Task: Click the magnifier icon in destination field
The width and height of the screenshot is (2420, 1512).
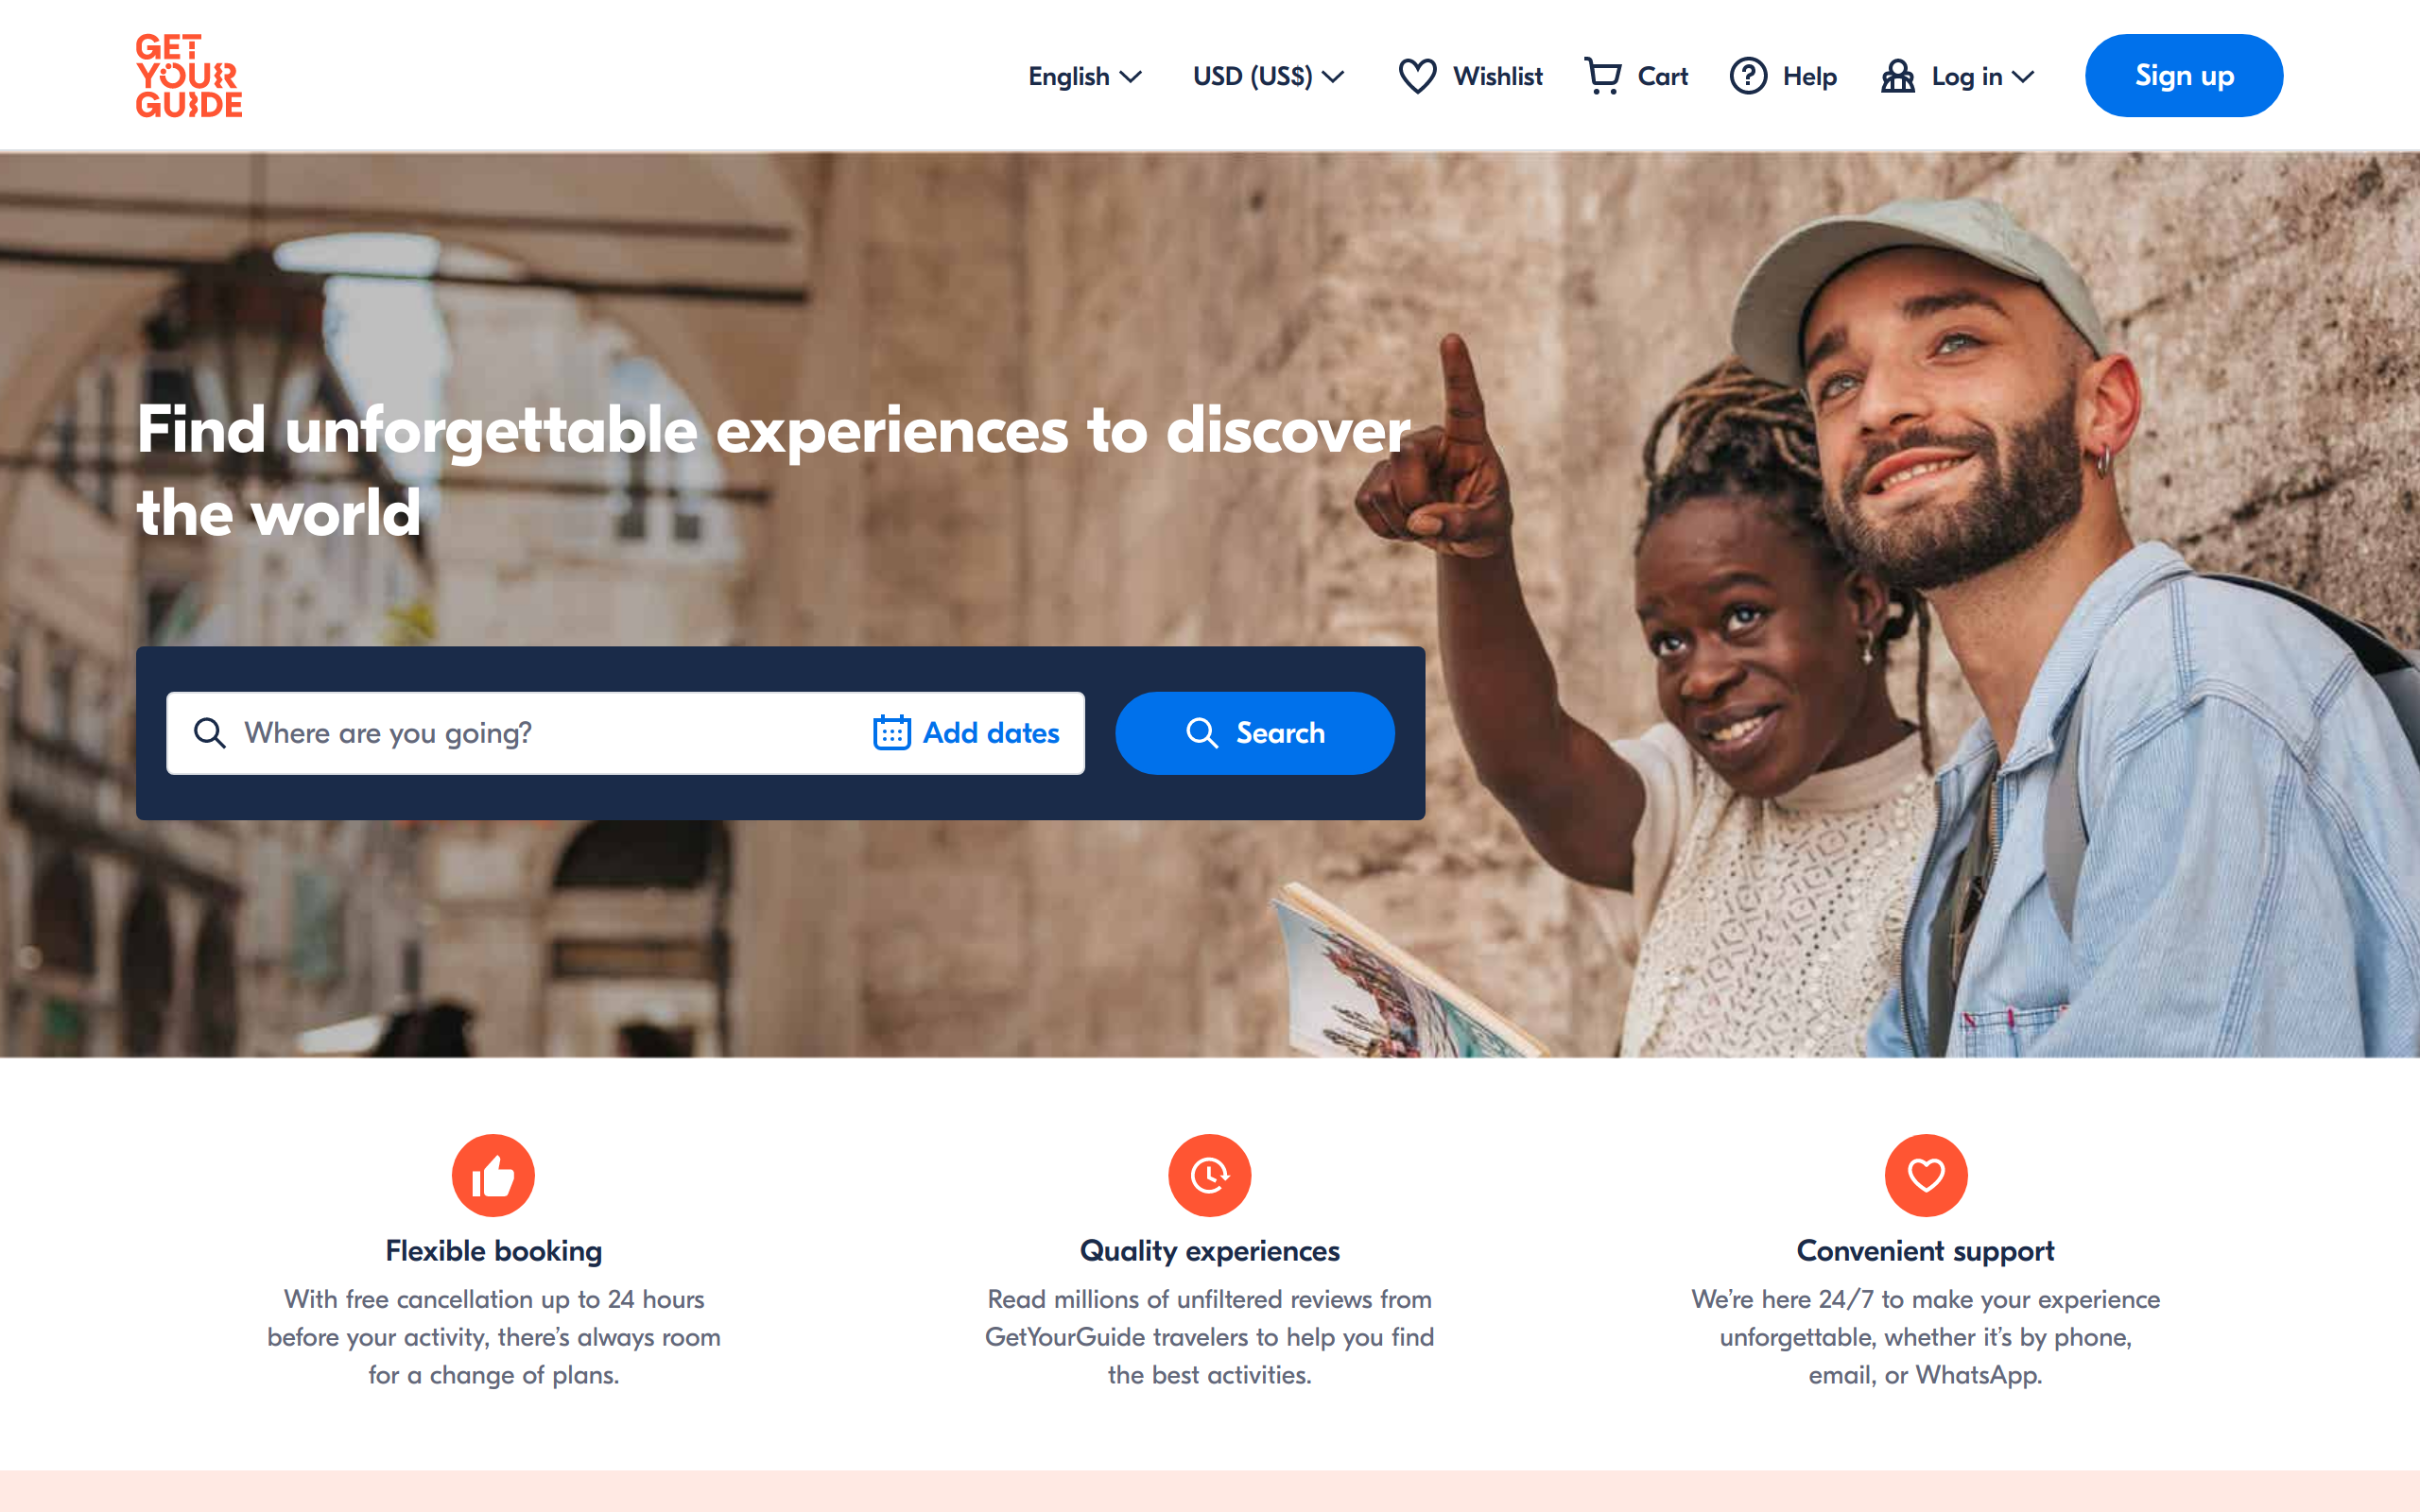Action: pos(209,733)
